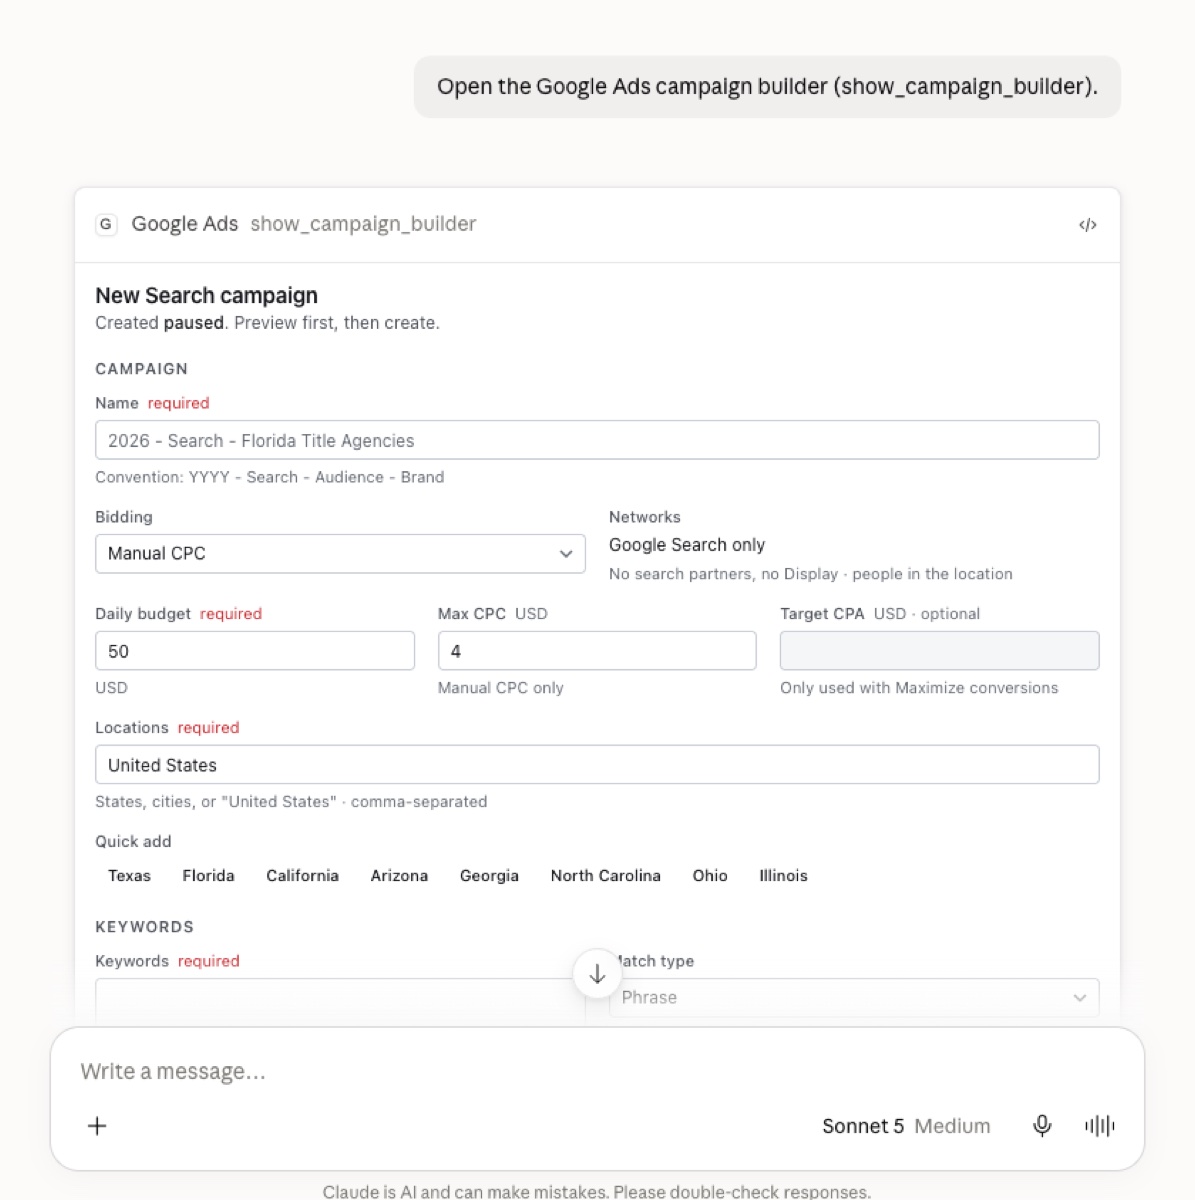
Task: Click the Google Search only text
Action: tap(687, 545)
